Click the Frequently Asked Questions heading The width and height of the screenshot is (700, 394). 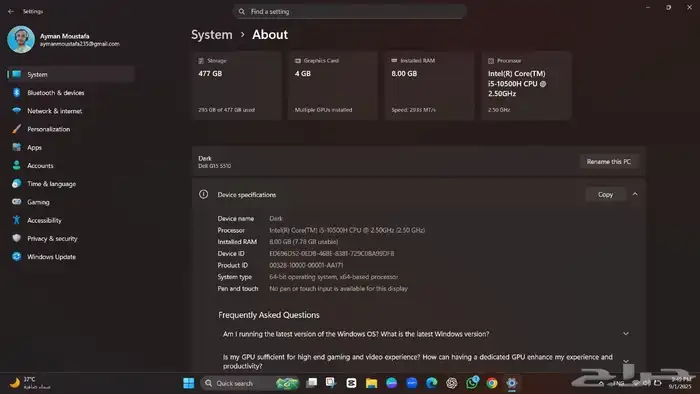tap(269, 315)
